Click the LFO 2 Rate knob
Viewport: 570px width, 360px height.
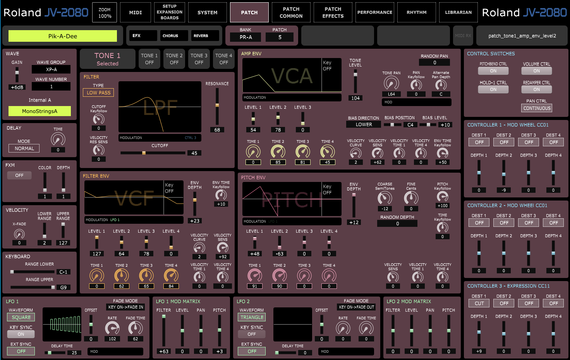(343, 328)
